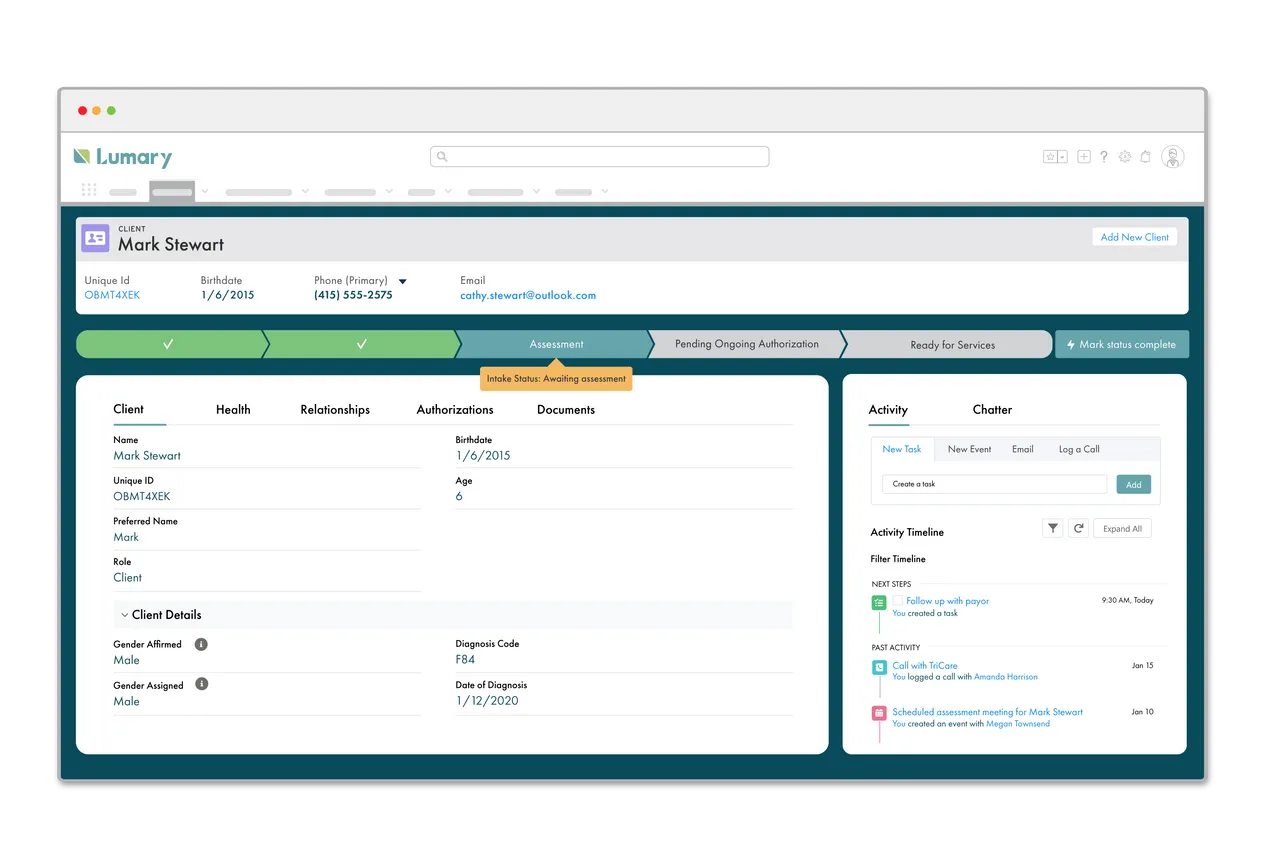Click Intake Status: Awaiting assessment tooltip

[x=556, y=379]
